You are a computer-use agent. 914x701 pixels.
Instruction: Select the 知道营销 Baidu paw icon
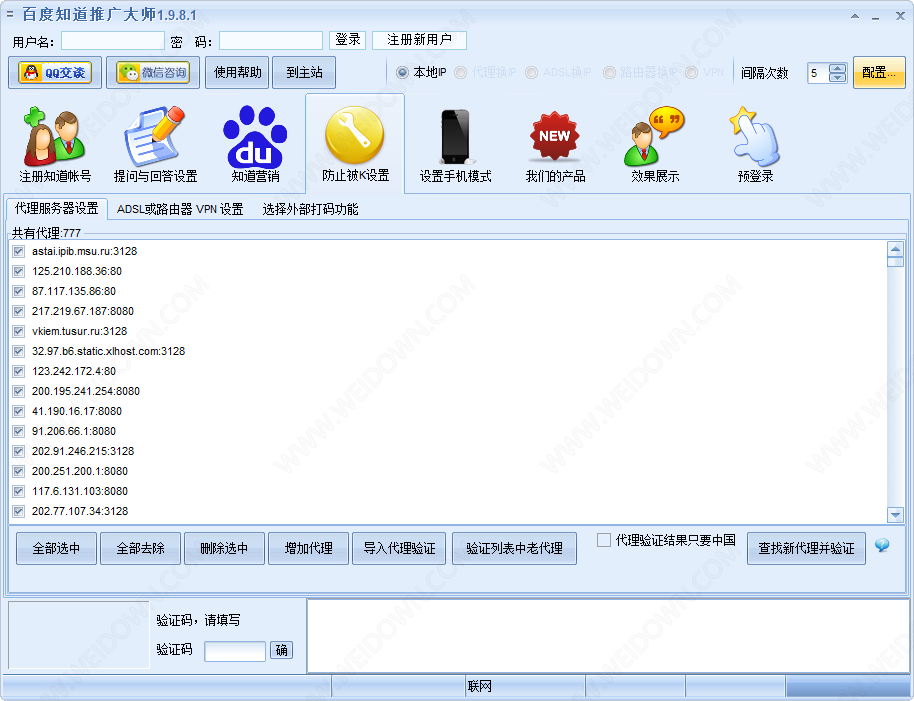255,138
